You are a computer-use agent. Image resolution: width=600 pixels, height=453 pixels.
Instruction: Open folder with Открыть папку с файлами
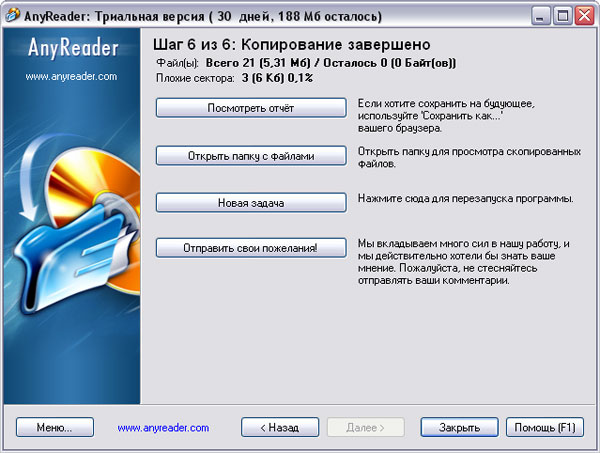[251, 156]
